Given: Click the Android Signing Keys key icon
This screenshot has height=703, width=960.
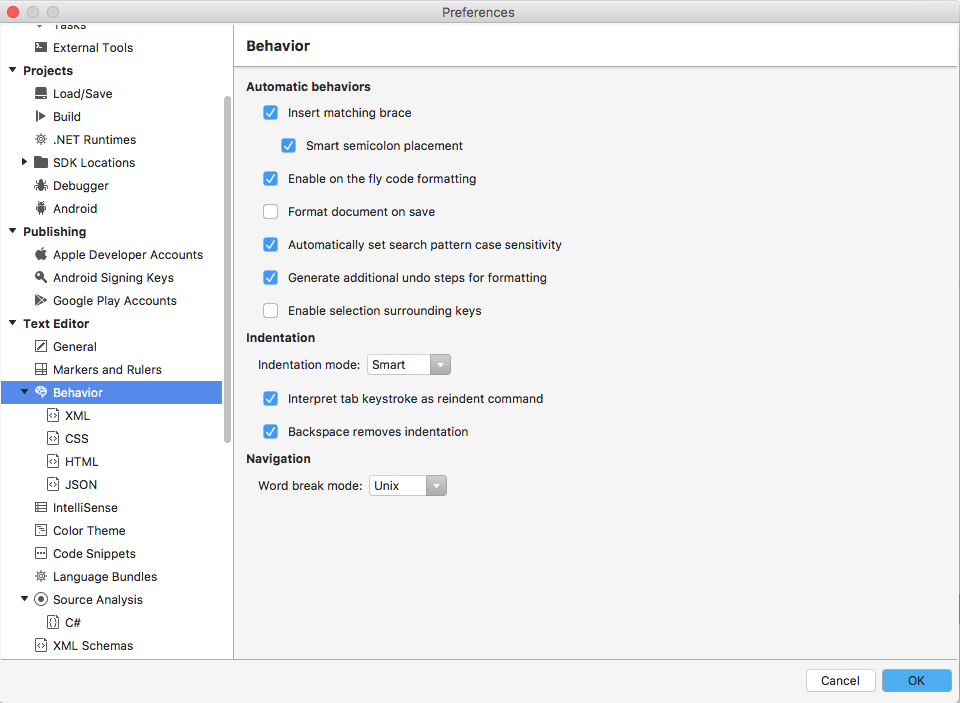Looking at the screenshot, I should [41, 277].
